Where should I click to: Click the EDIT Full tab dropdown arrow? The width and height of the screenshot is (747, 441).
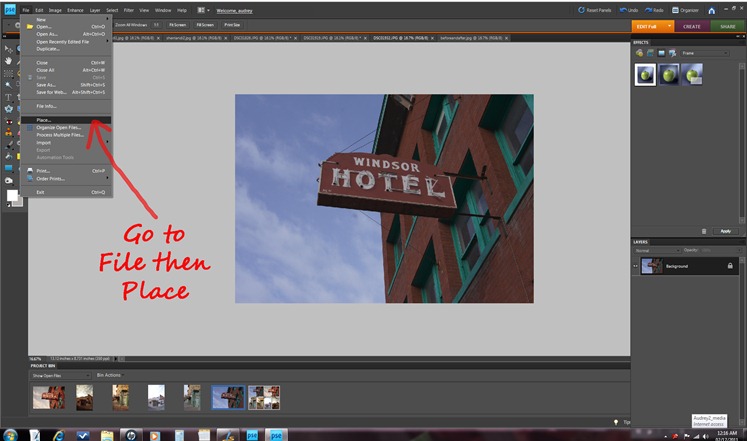[669, 26]
